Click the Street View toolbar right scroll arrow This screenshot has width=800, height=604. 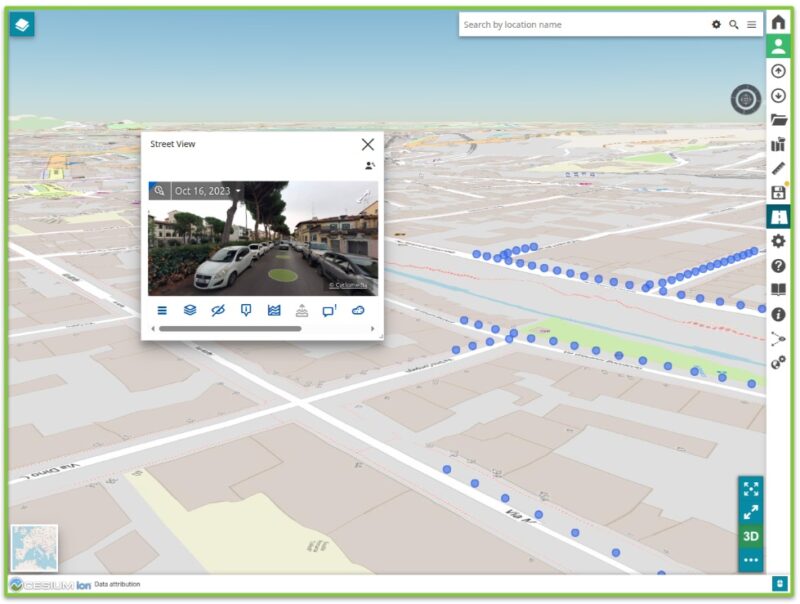[x=372, y=329]
